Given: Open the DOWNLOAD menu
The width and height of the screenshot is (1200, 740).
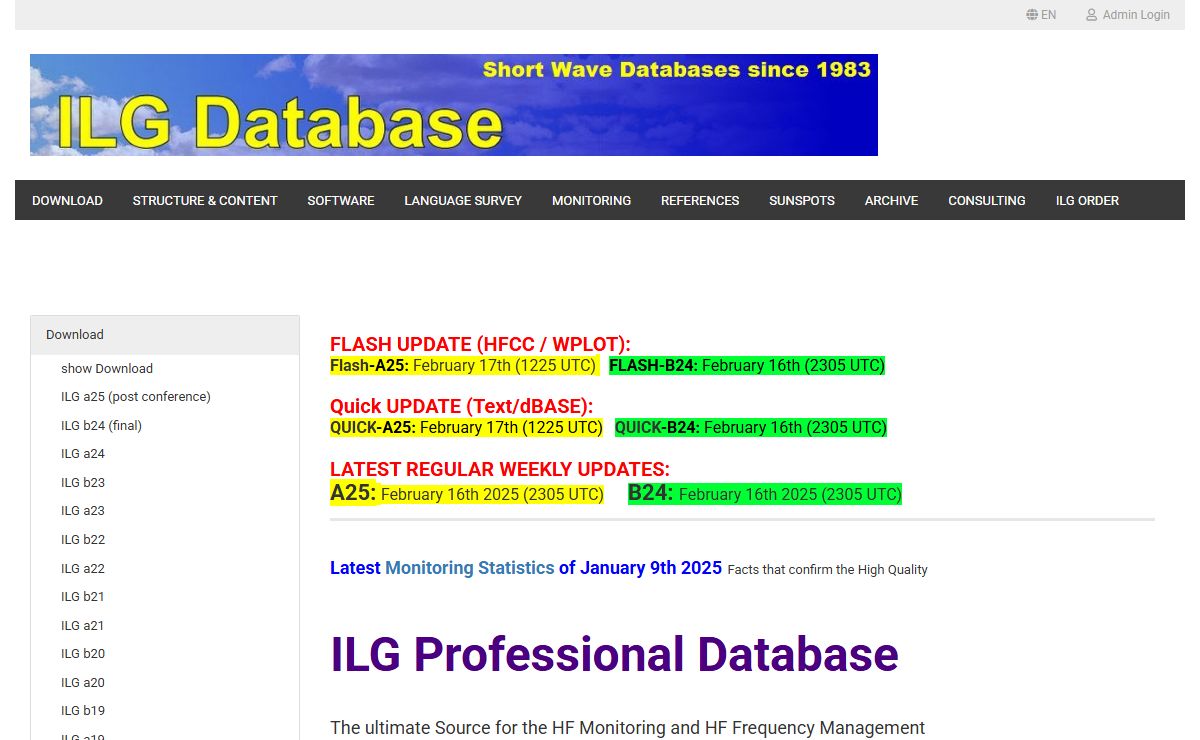Looking at the screenshot, I should 67,201.
